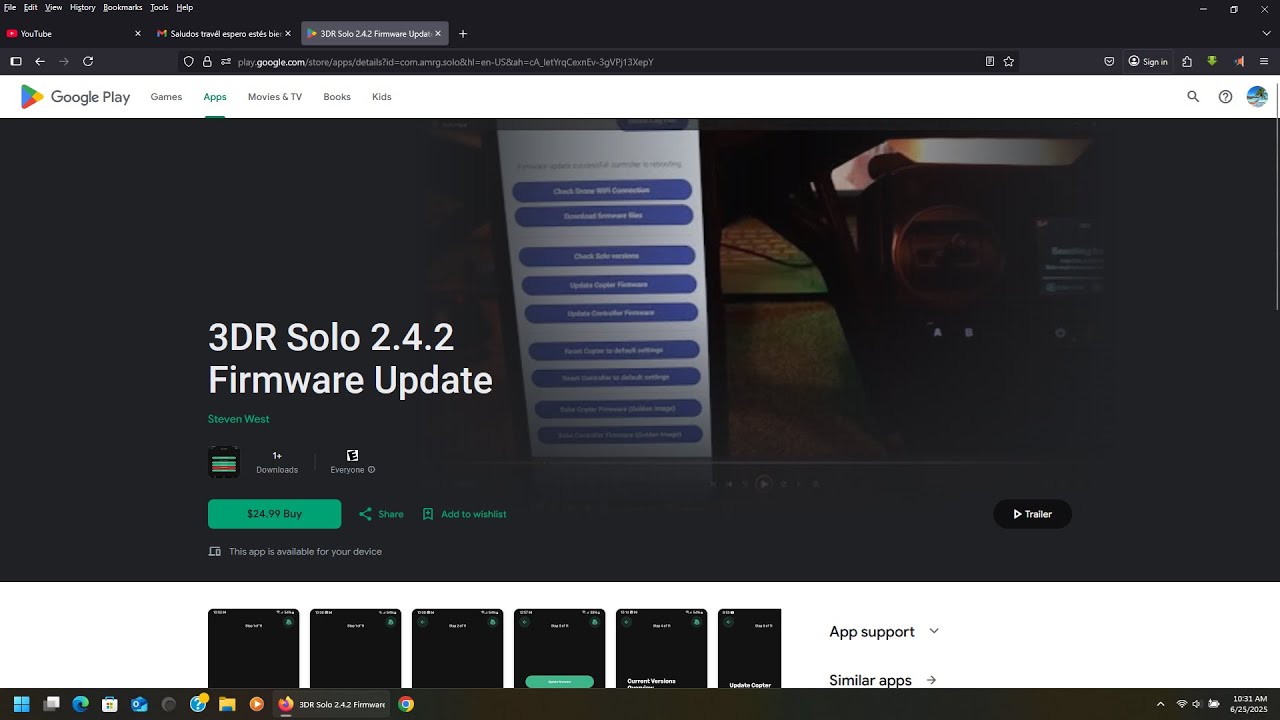Open Firefox extensions puzzle icon
Viewport: 1280px width, 720px height.
tap(1187, 61)
